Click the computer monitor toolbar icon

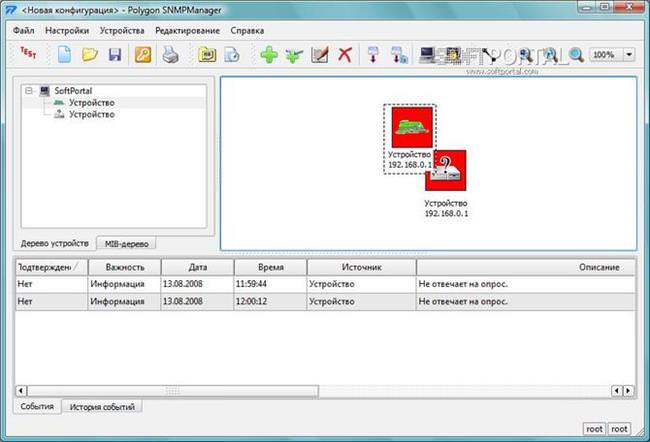pos(427,55)
